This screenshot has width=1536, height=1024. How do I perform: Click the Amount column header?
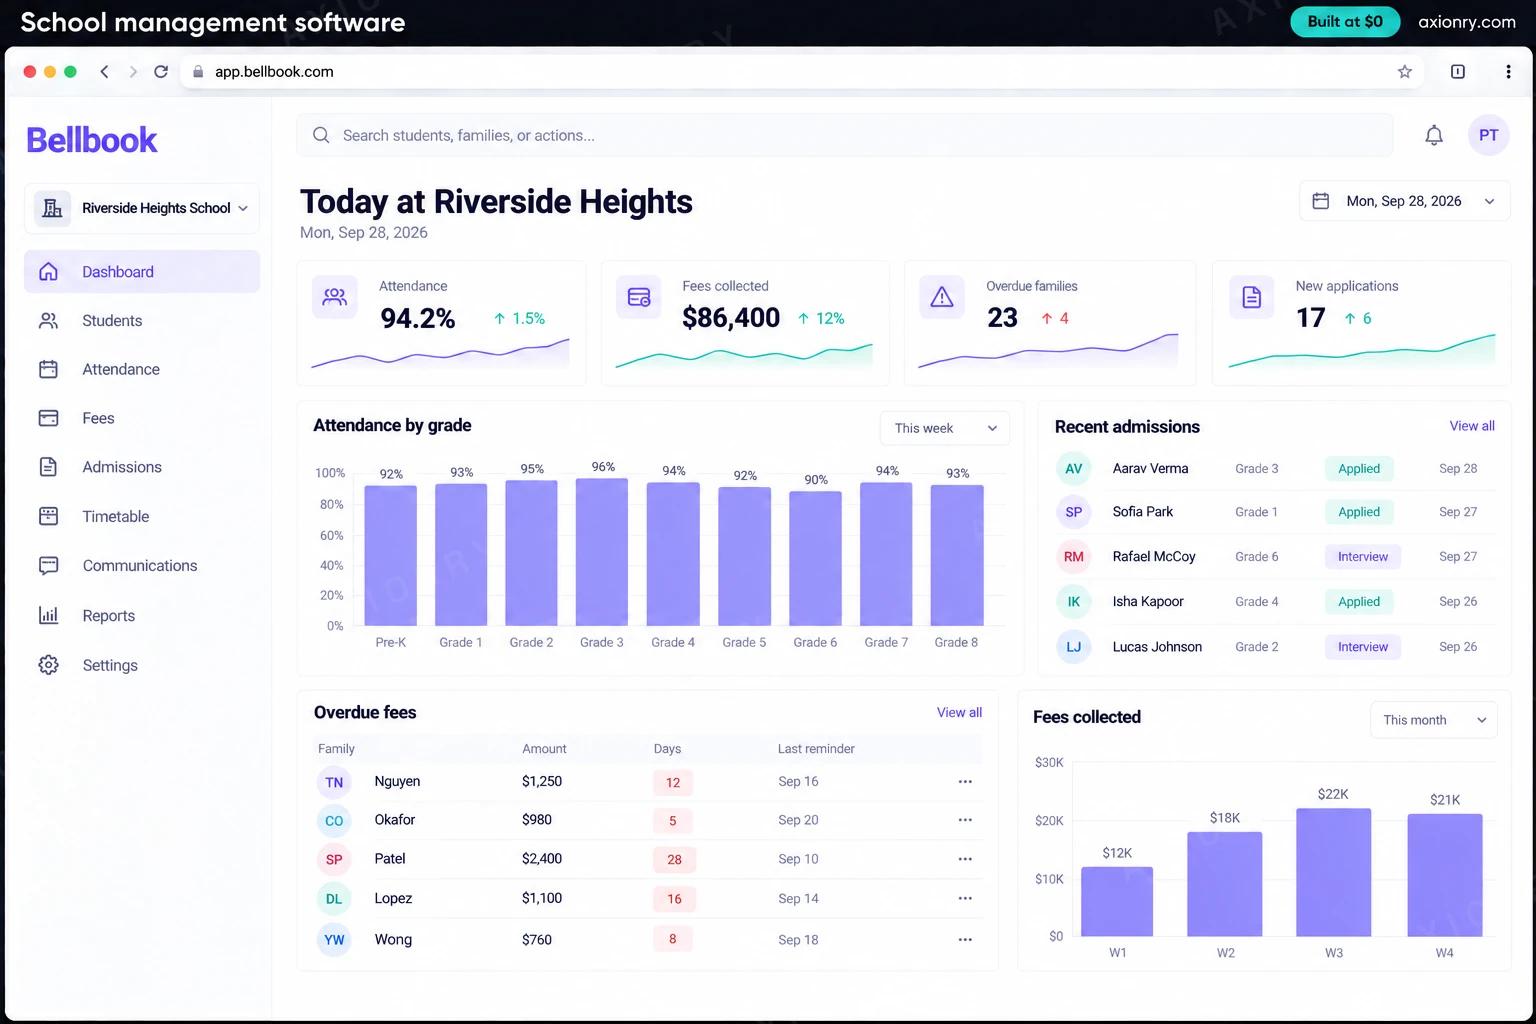(x=544, y=748)
